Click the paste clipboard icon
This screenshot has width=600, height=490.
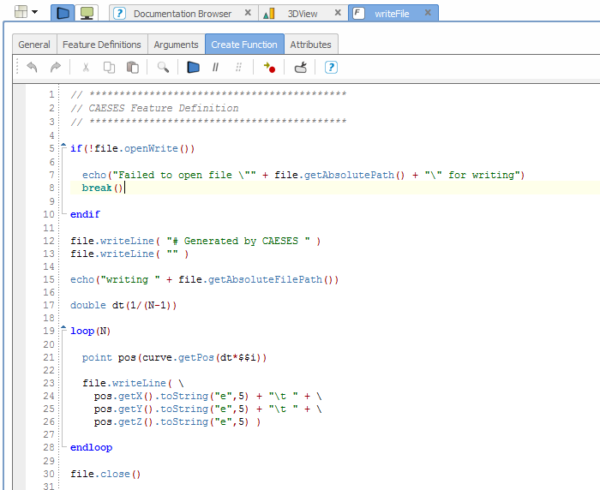[131, 67]
